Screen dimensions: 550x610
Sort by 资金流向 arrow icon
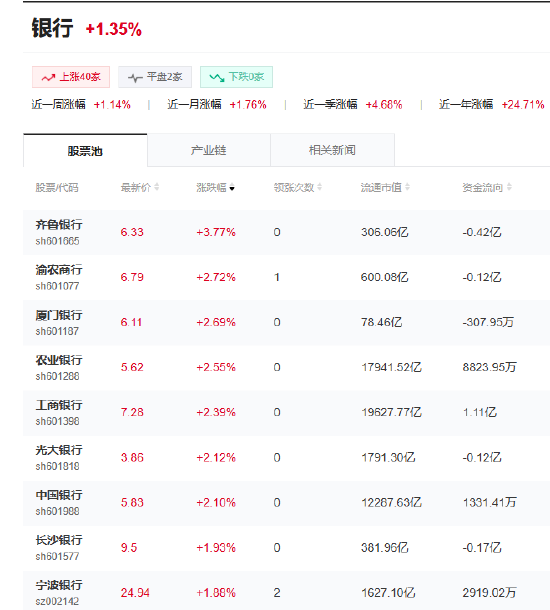(509, 188)
